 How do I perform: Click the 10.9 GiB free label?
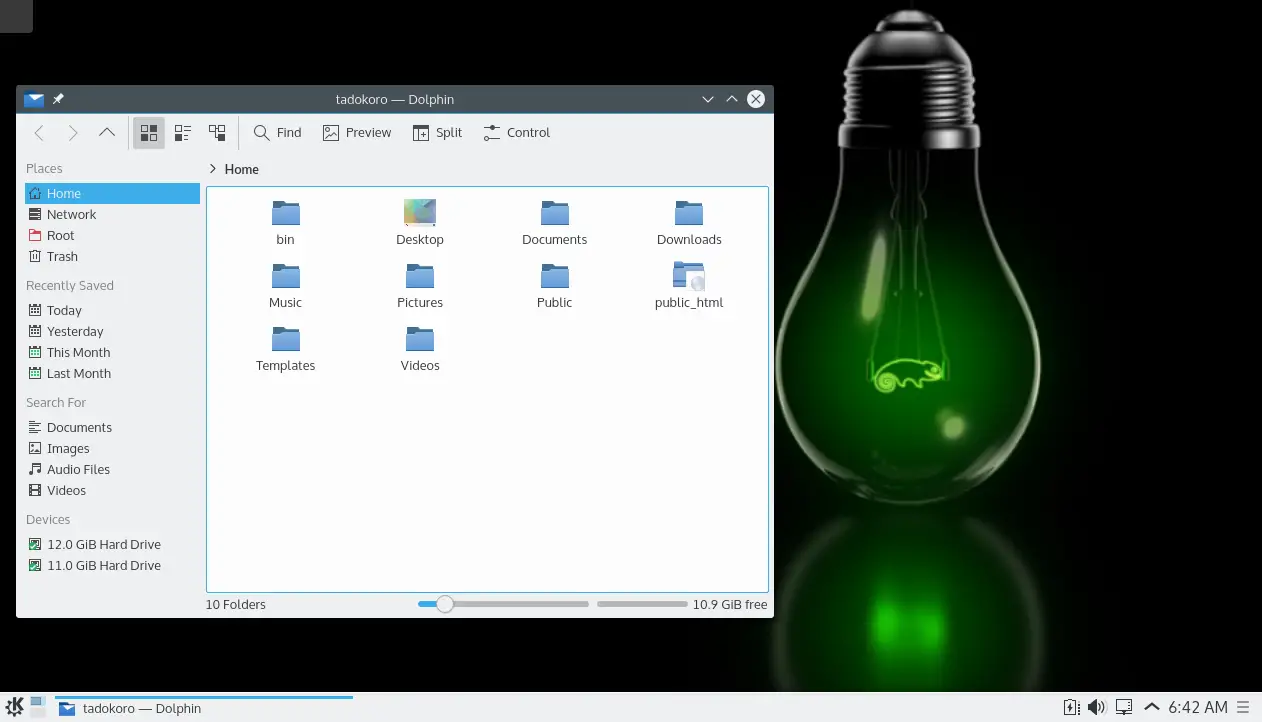[730, 604]
